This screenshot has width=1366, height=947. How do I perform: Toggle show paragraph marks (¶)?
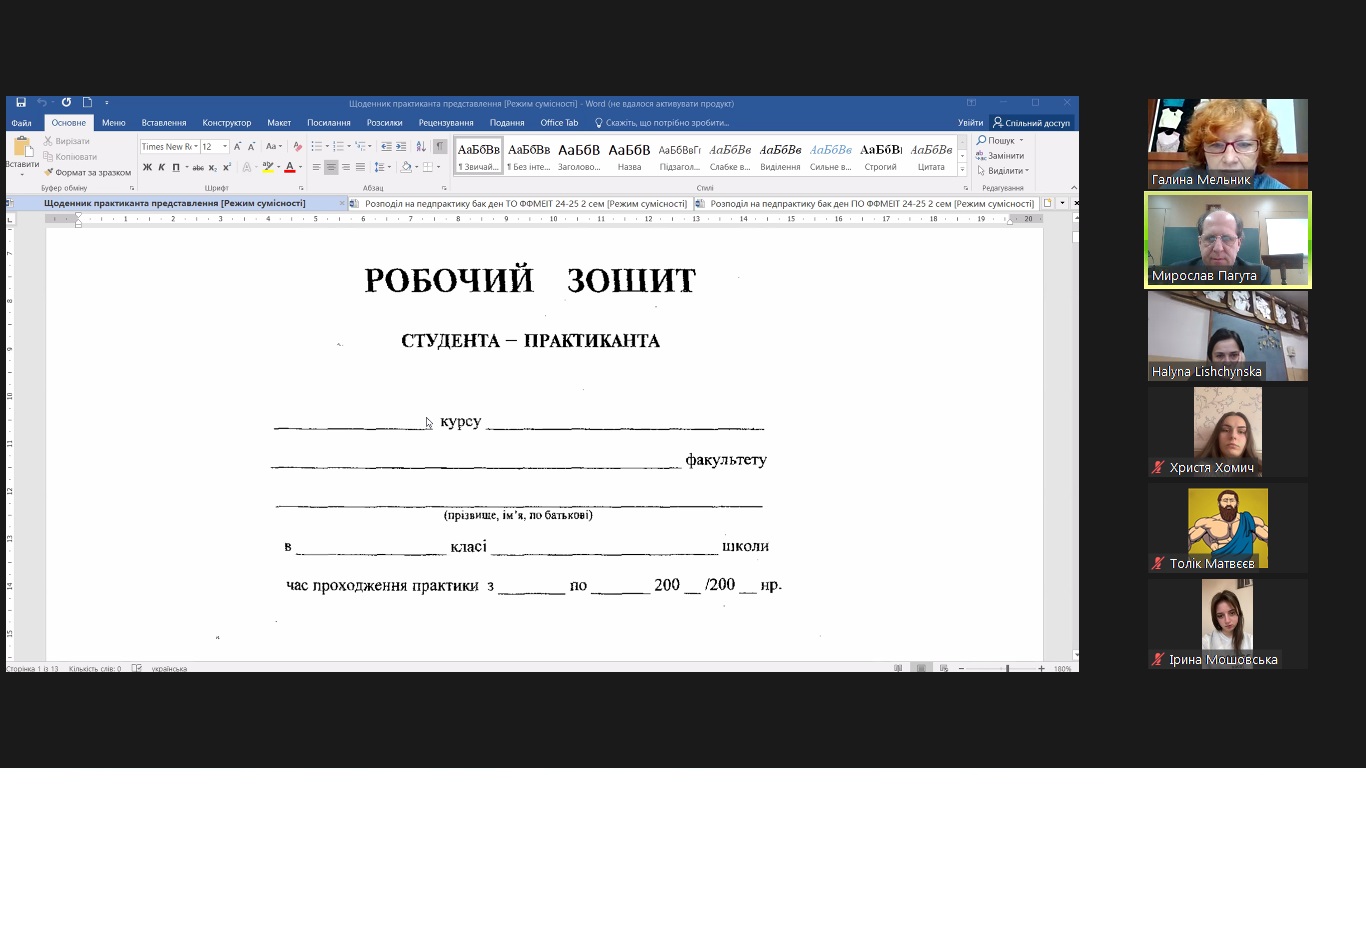(439, 147)
